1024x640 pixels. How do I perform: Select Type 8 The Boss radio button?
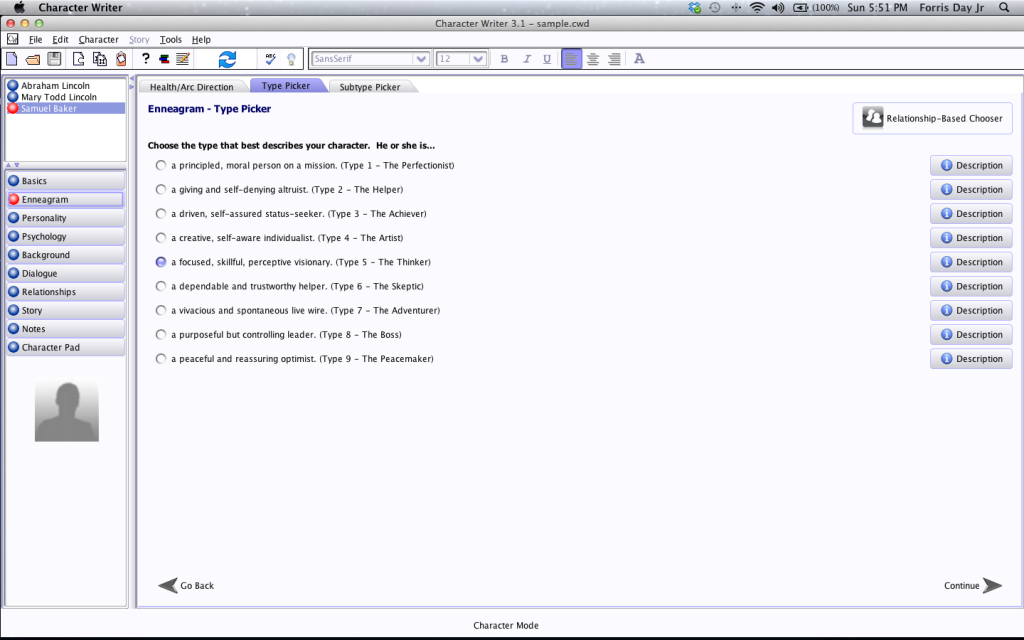click(161, 334)
